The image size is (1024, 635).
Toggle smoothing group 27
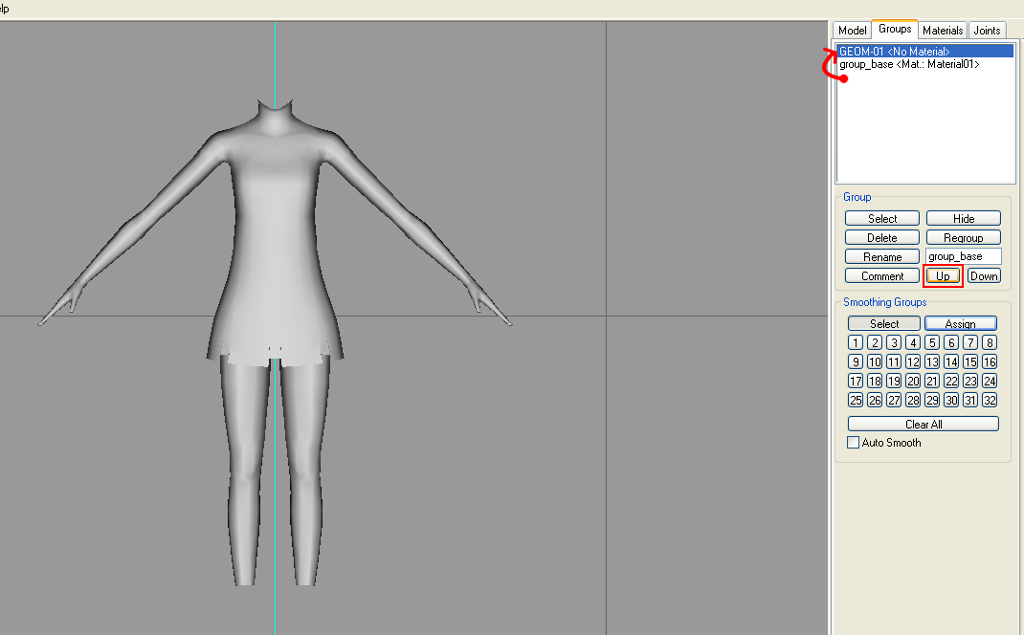point(894,400)
